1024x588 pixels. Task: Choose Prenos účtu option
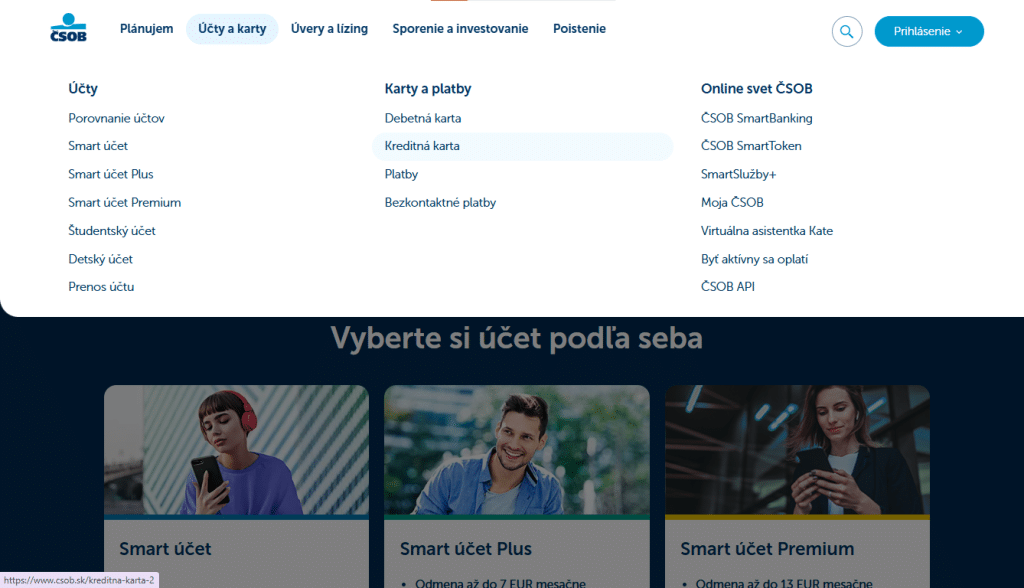(101, 287)
